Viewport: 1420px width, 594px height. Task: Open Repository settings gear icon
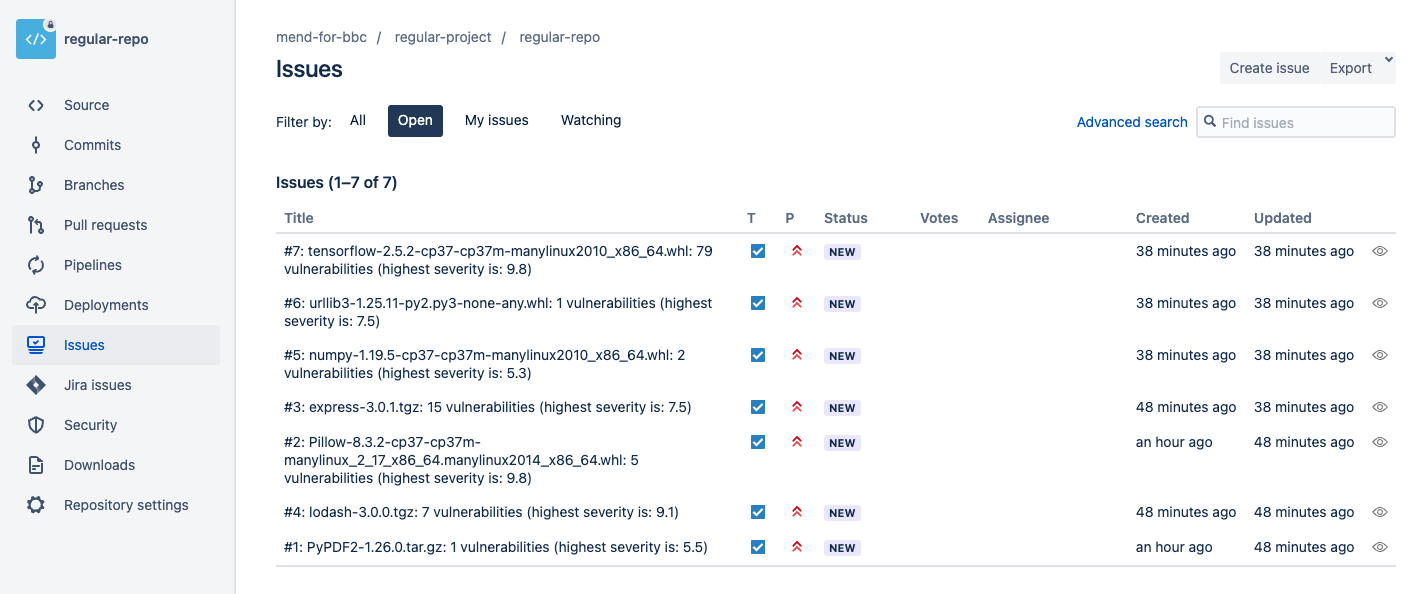(x=36, y=505)
